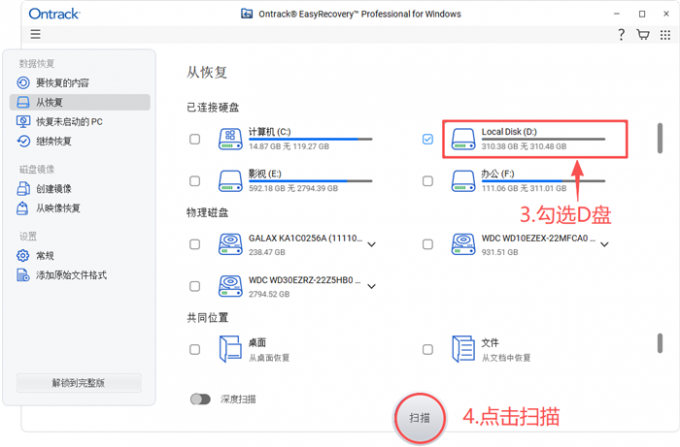Screen dimensions: 680x447
Task: Click the 从桌面恢复 description text
Action: (x=269, y=358)
